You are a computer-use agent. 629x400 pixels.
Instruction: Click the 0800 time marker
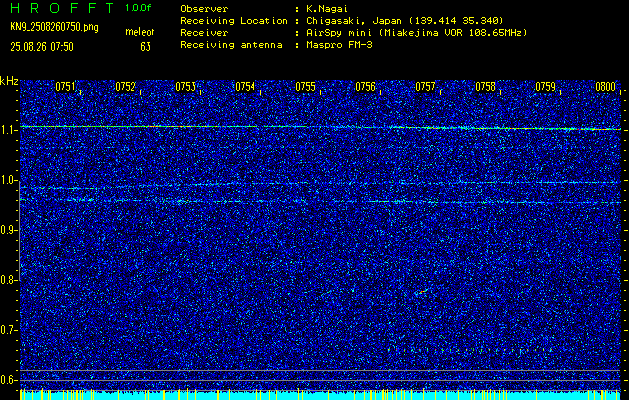pos(605,87)
